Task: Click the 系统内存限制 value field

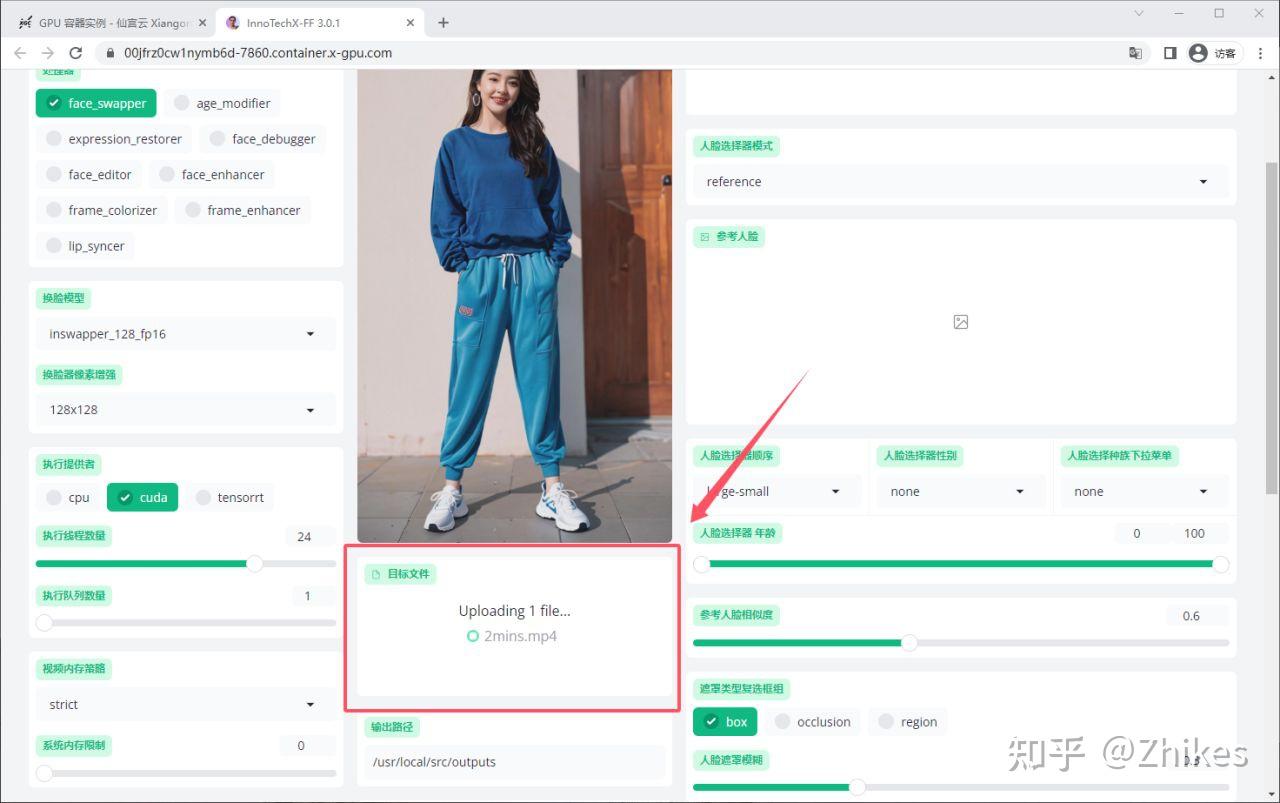Action: click(308, 746)
